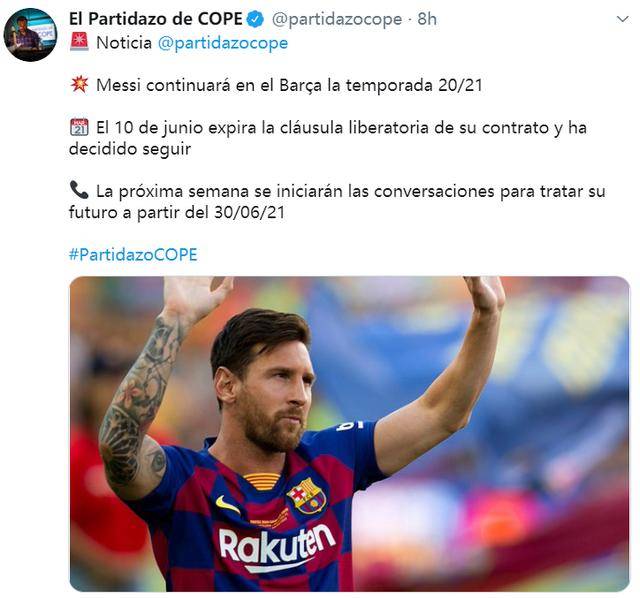This screenshot has height=598, width=640.
Task: Click the telephone receiver emoji
Action: coord(79,190)
